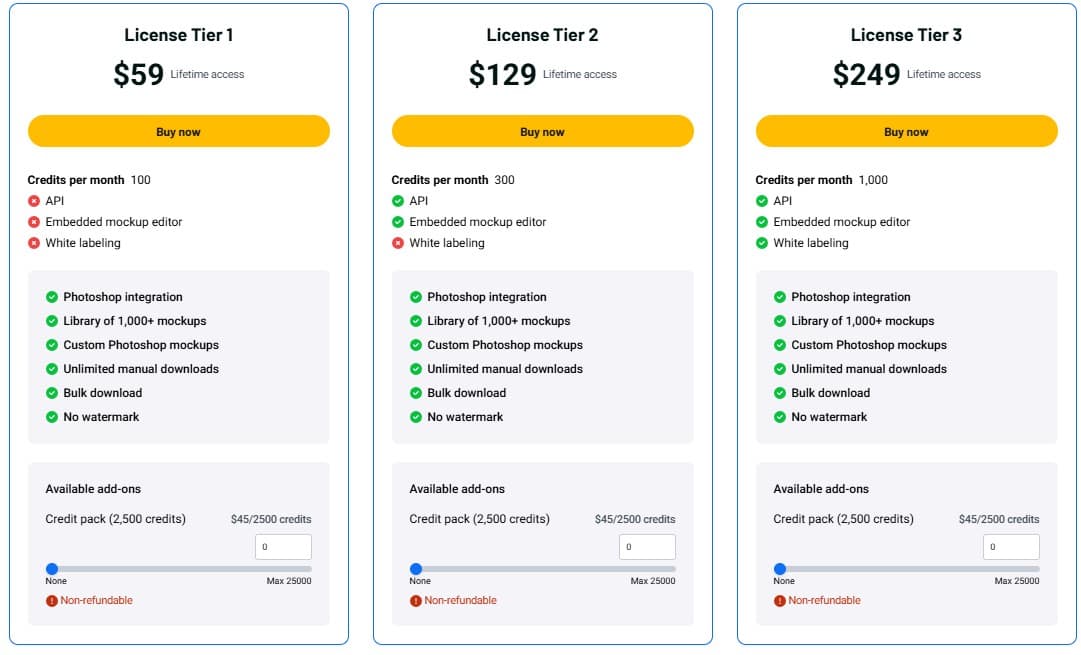Image resolution: width=1081 pixels, height=655 pixels.
Task: Click Buy now for License Tier 3
Action: 906,131
